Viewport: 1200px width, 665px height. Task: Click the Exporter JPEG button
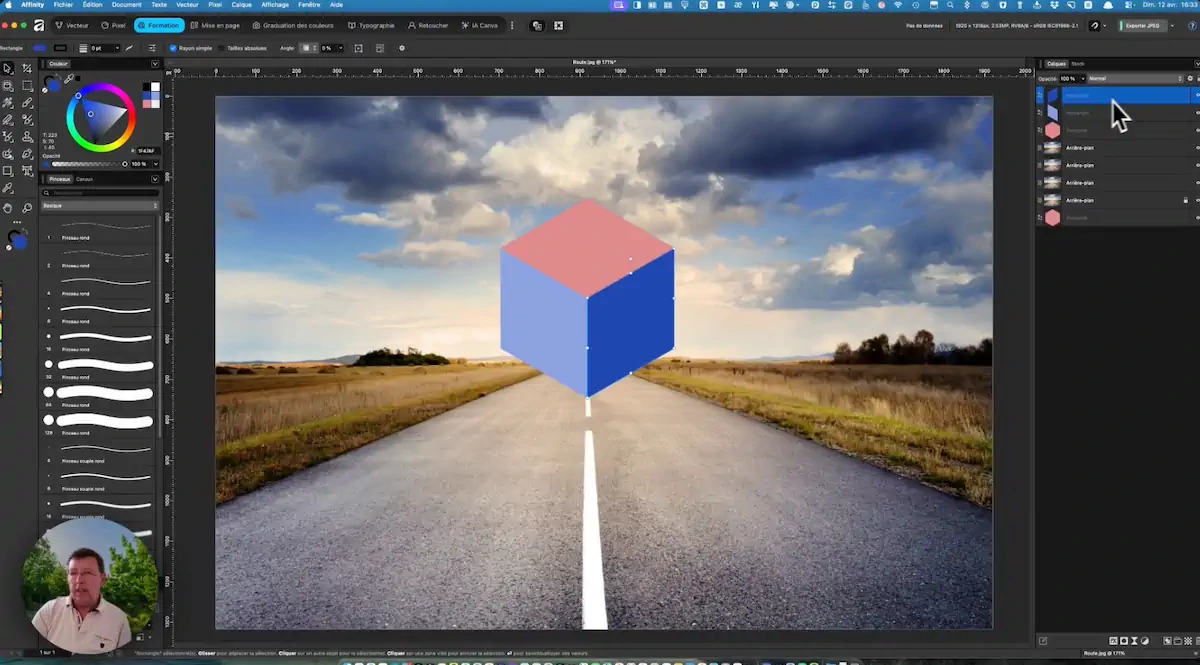tap(1142, 25)
